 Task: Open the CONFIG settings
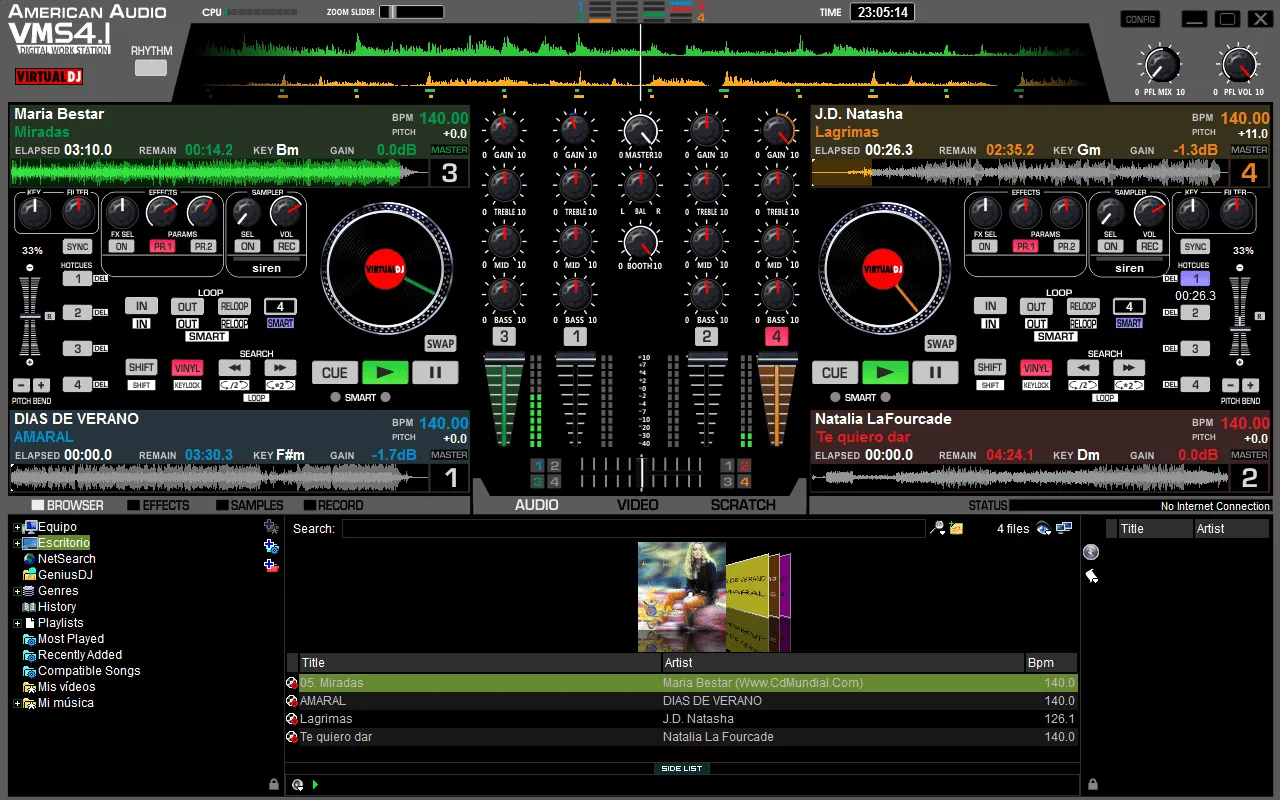(1139, 18)
